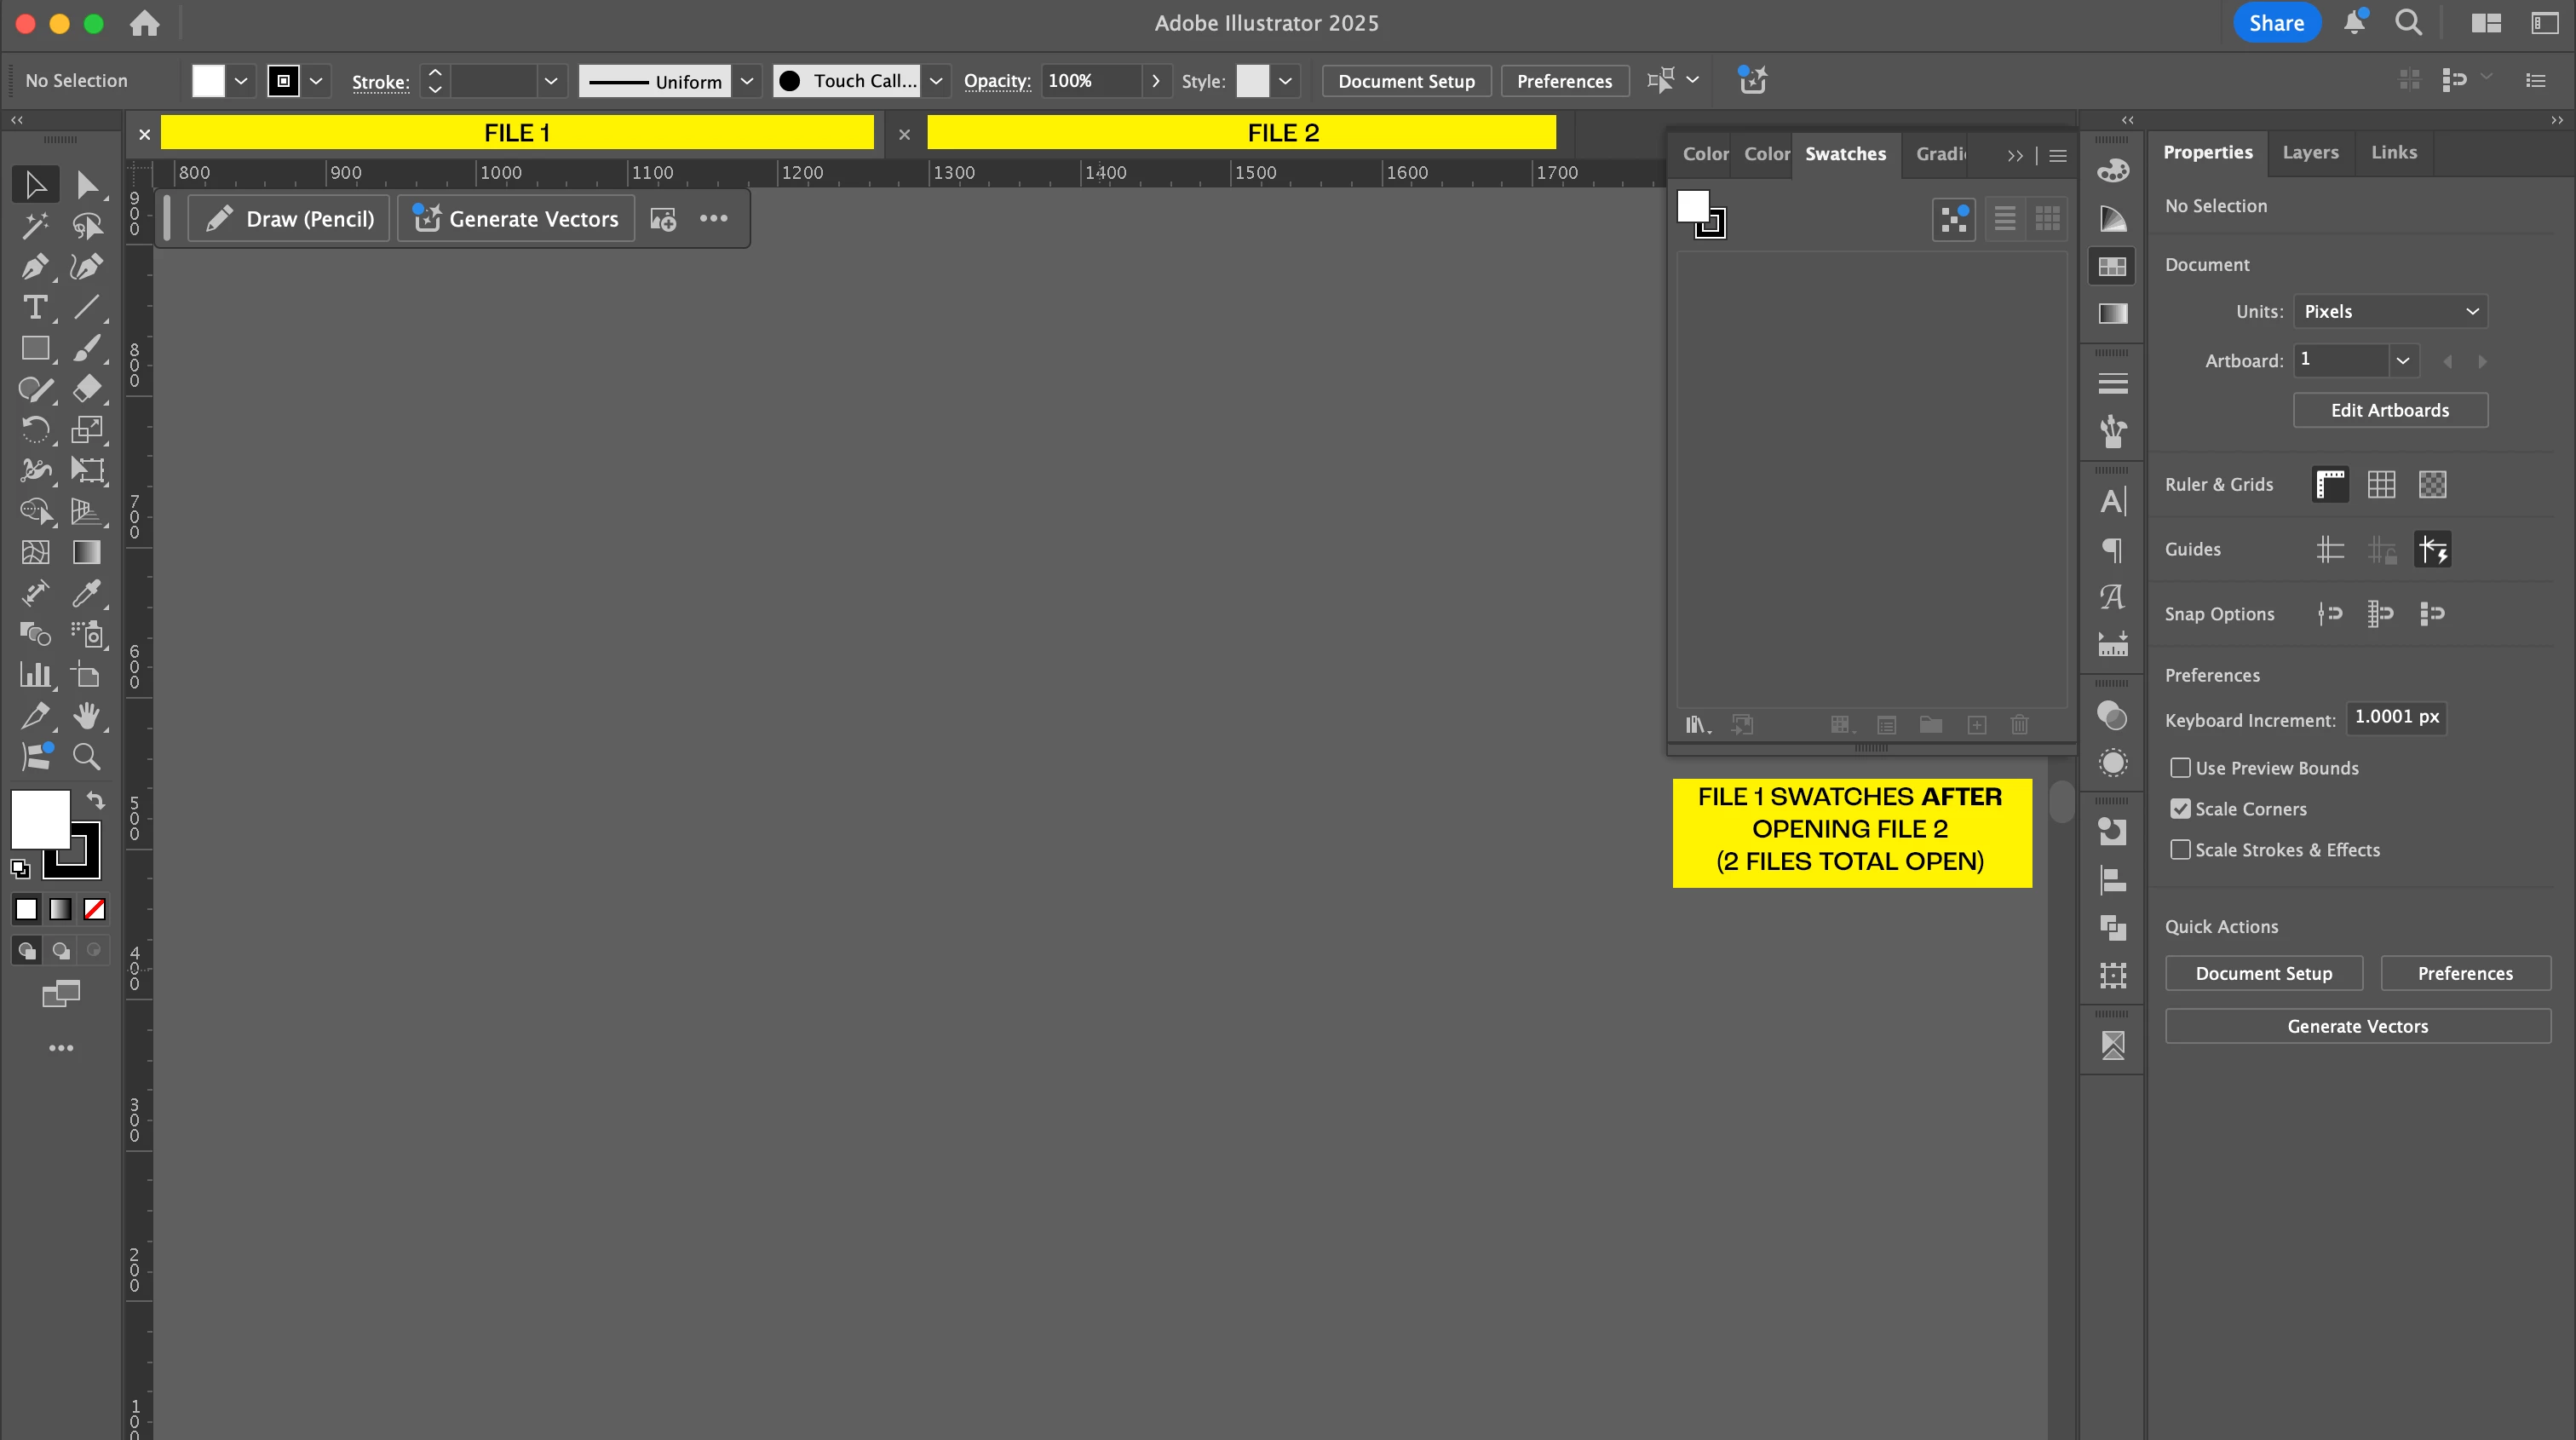2576x1440 pixels.
Task: Click the swap fill and stroke arrow
Action: 95,800
